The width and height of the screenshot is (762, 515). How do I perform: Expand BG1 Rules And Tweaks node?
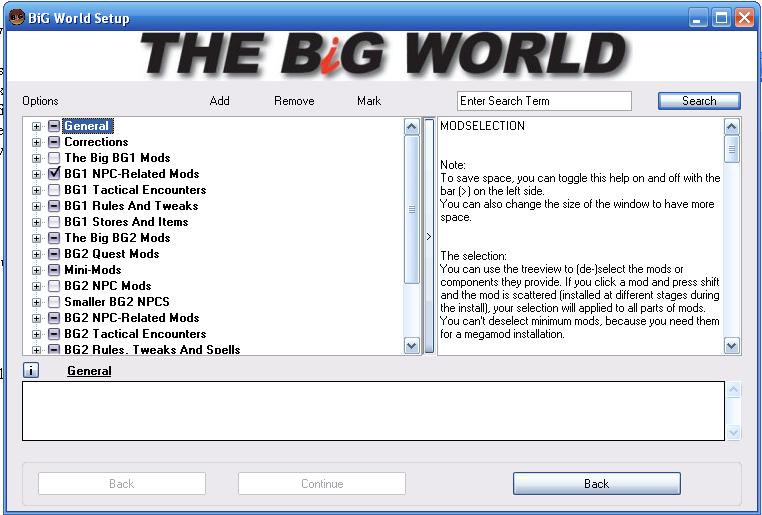point(36,206)
